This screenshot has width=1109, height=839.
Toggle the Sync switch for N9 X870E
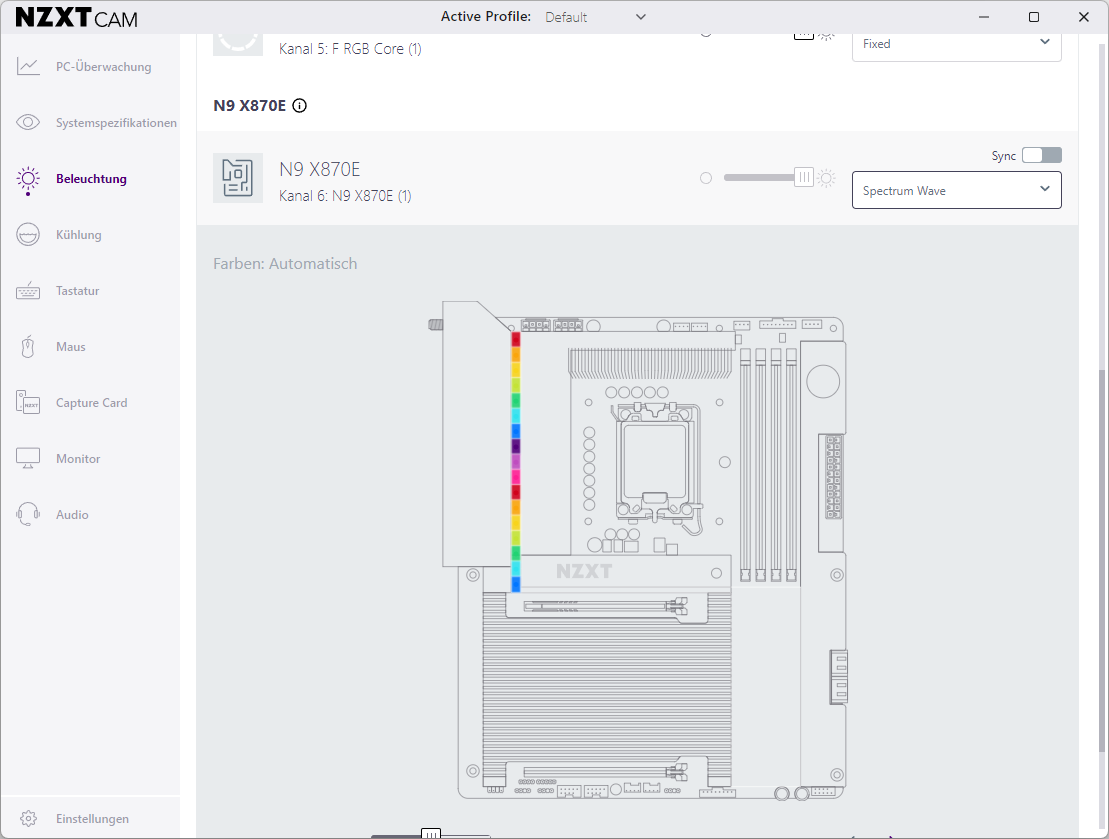coord(1041,155)
